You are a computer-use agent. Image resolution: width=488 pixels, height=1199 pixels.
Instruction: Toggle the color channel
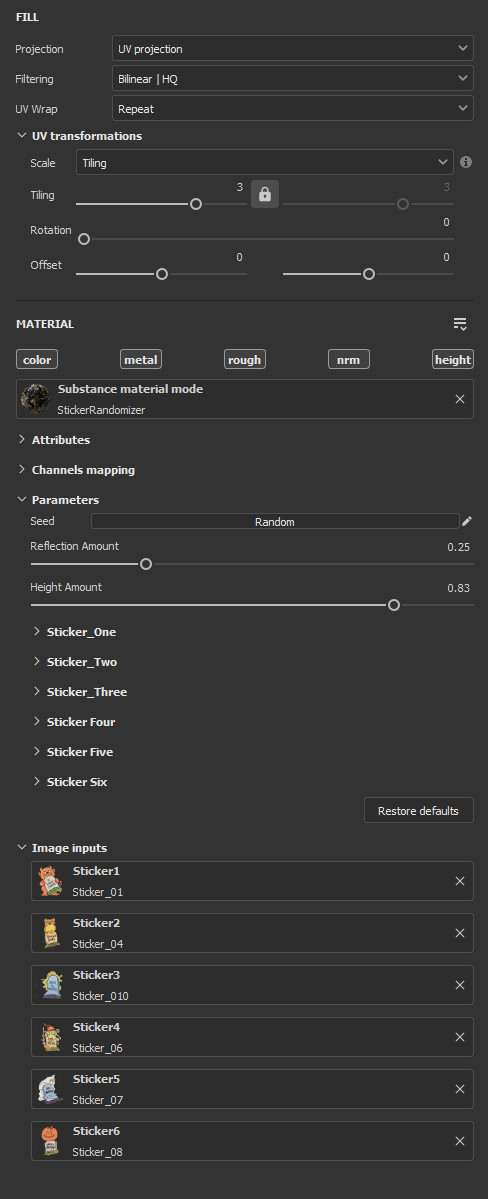[x=37, y=359]
